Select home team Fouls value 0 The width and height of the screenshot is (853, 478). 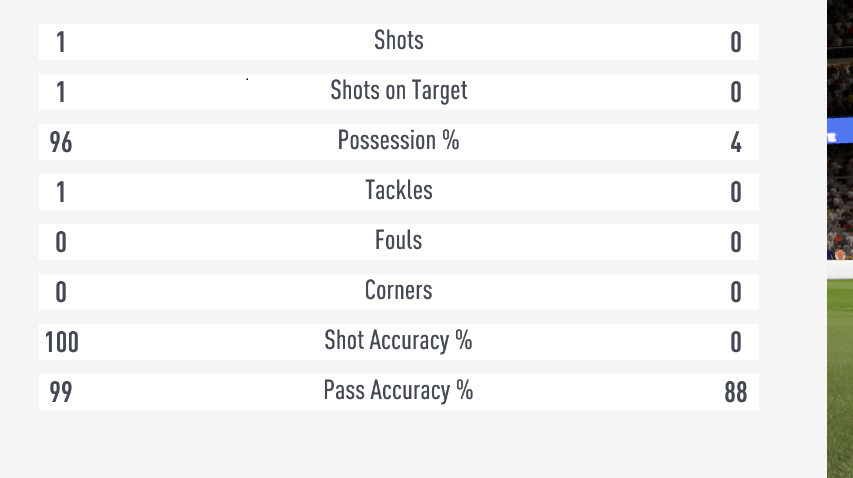click(61, 243)
